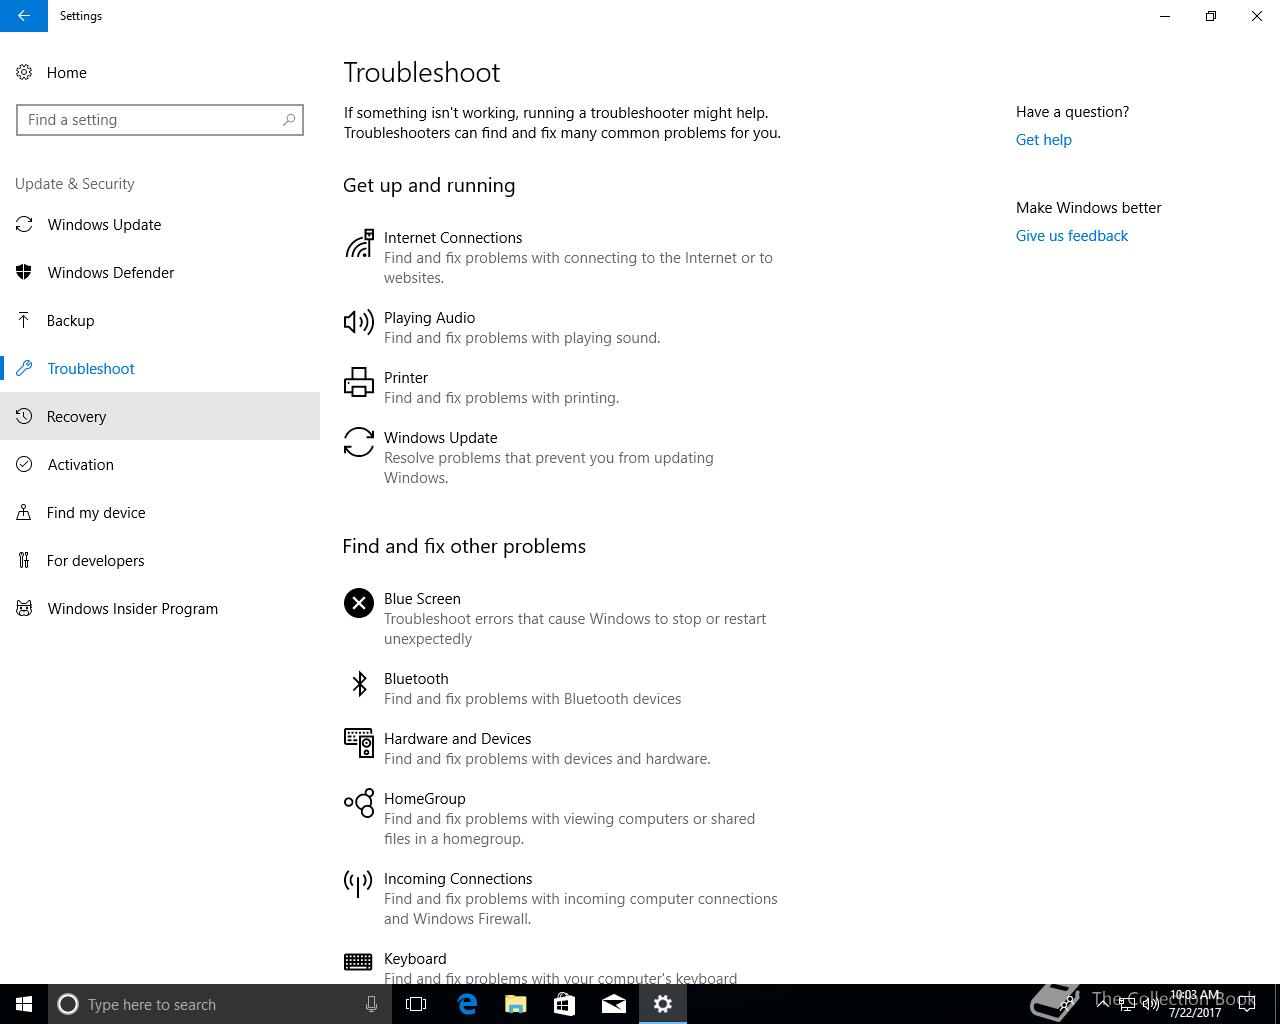Image resolution: width=1280 pixels, height=1024 pixels.
Task: Select Activation in the sidebar
Action: click(x=160, y=464)
